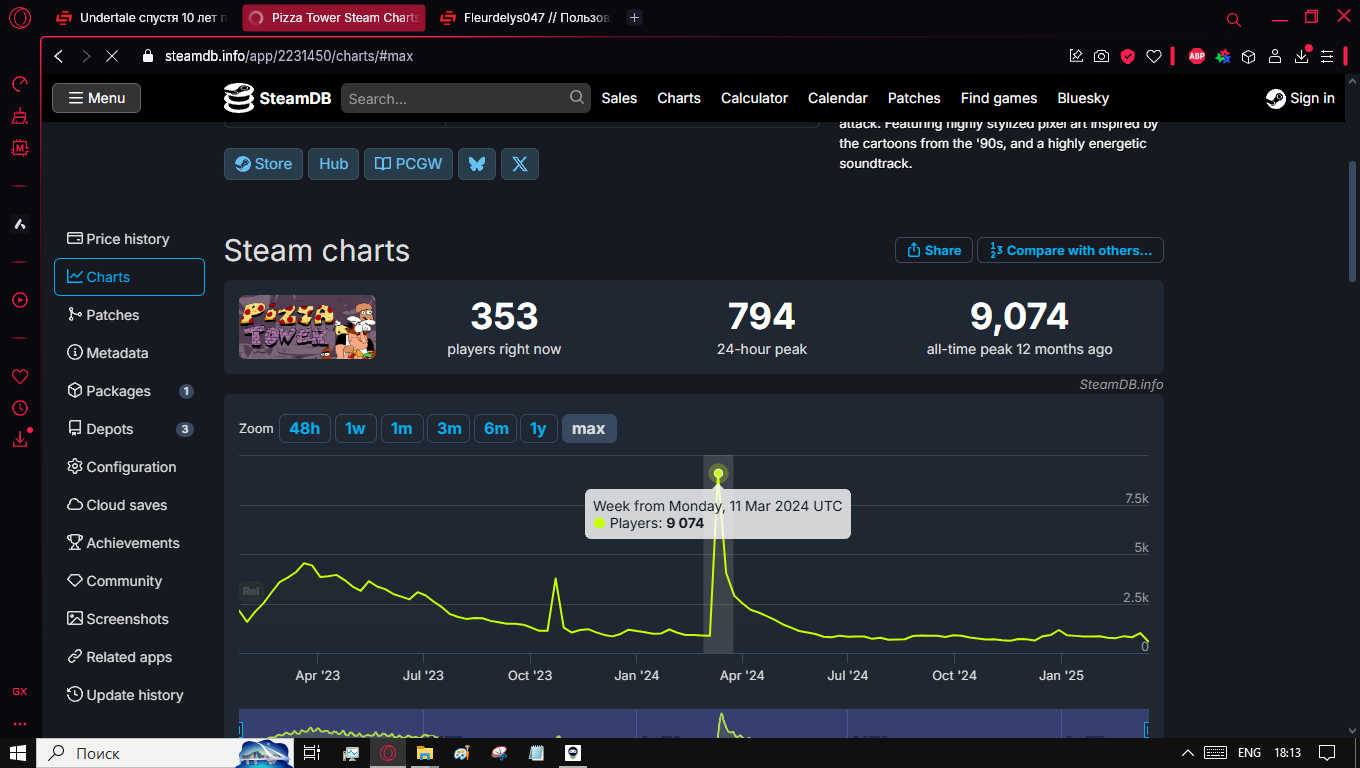
Task: Open the new tab plus button
Action: [634, 18]
